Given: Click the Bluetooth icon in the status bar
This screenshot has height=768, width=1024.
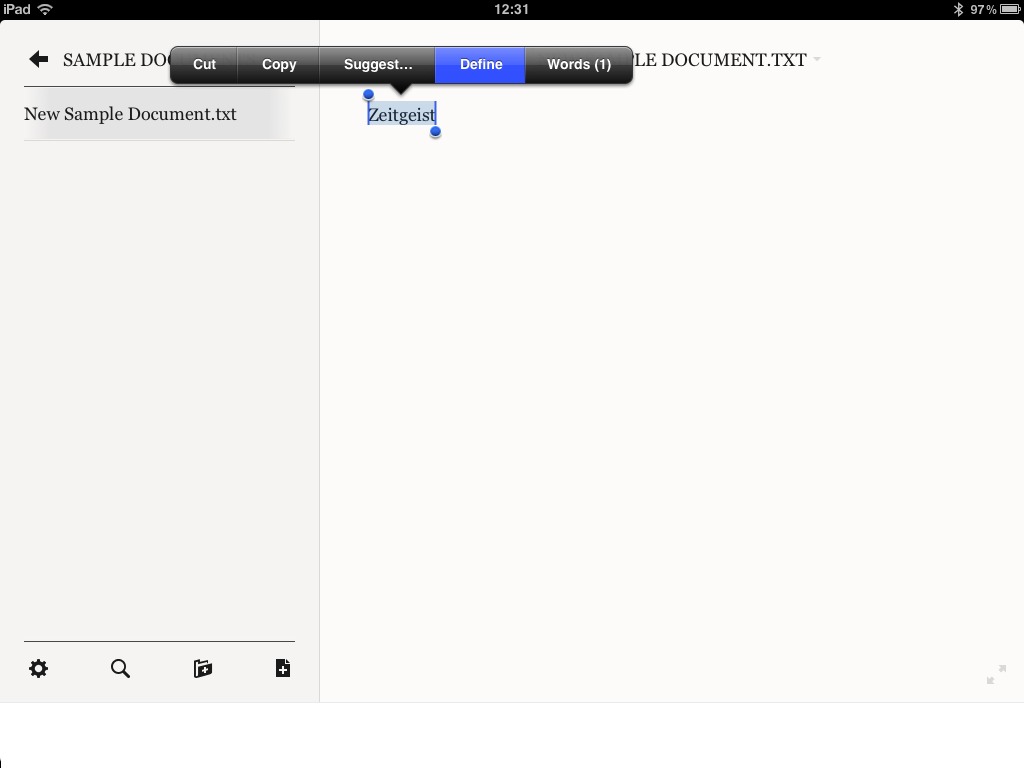Looking at the screenshot, I should pyautogui.click(x=957, y=9).
